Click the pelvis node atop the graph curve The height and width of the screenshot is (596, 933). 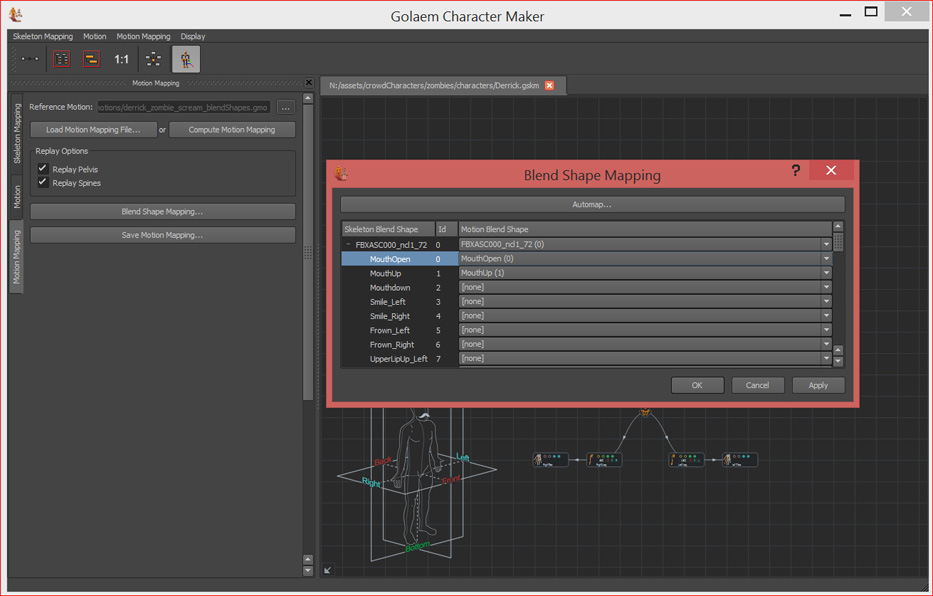[x=644, y=412]
